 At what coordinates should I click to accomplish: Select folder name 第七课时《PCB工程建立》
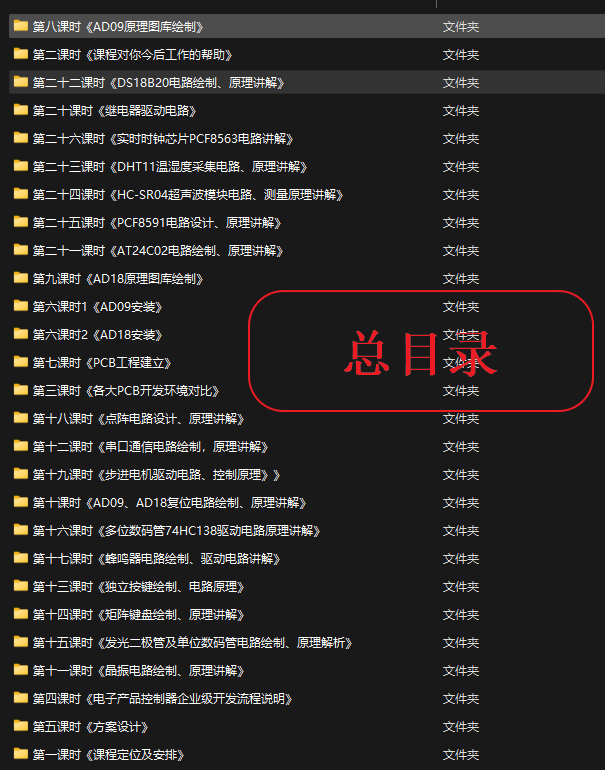102,362
